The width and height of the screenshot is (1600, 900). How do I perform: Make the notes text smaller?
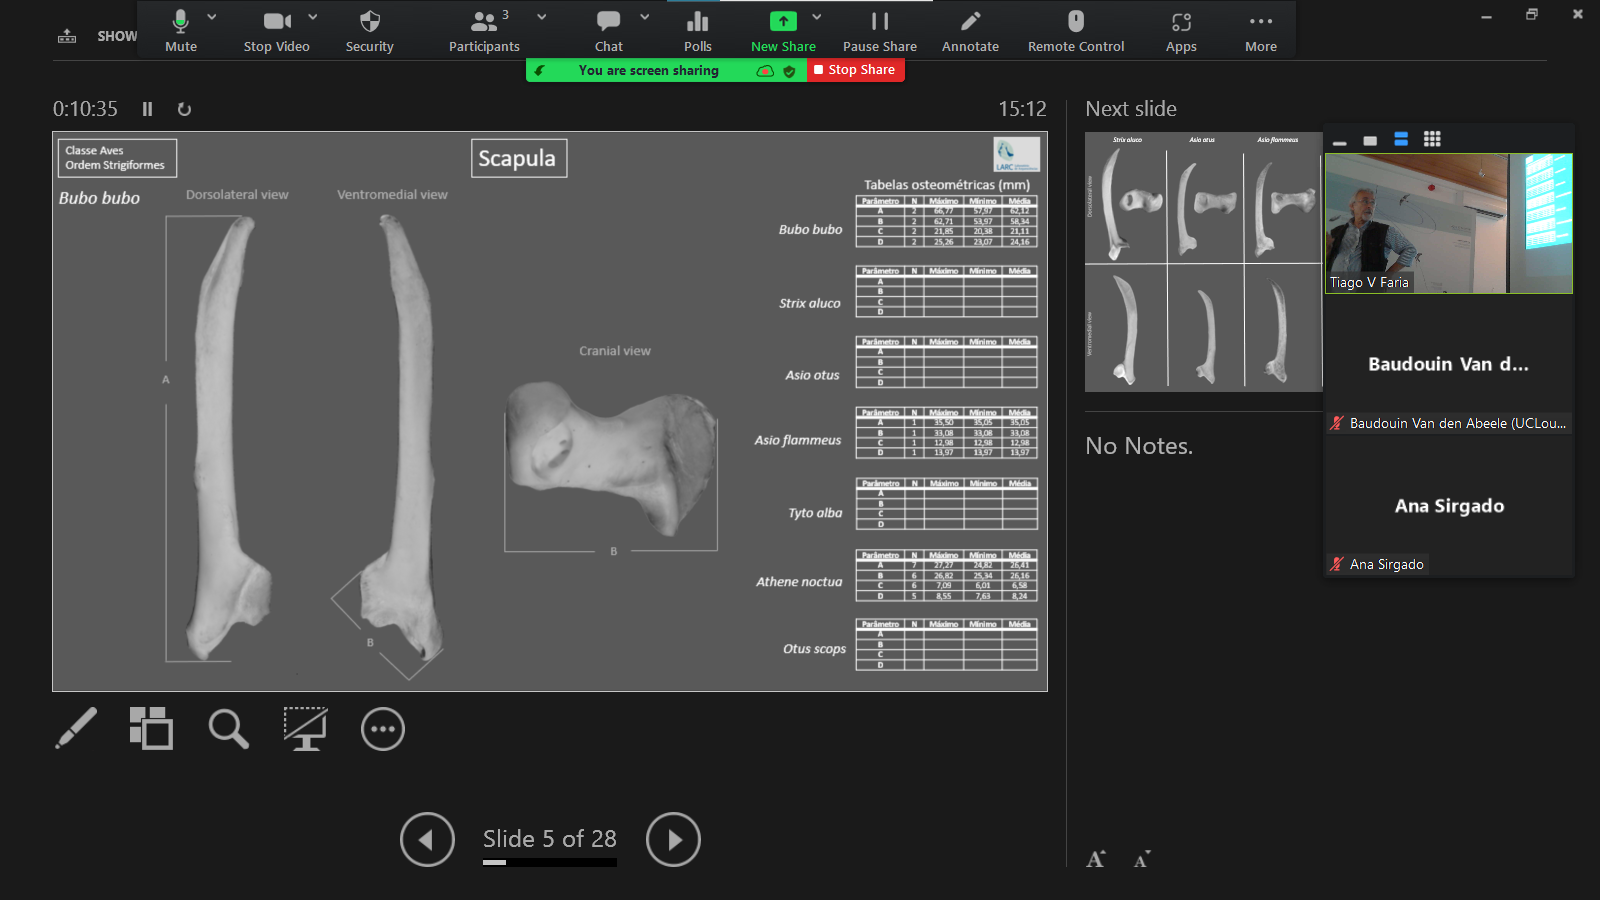click(1142, 859)
